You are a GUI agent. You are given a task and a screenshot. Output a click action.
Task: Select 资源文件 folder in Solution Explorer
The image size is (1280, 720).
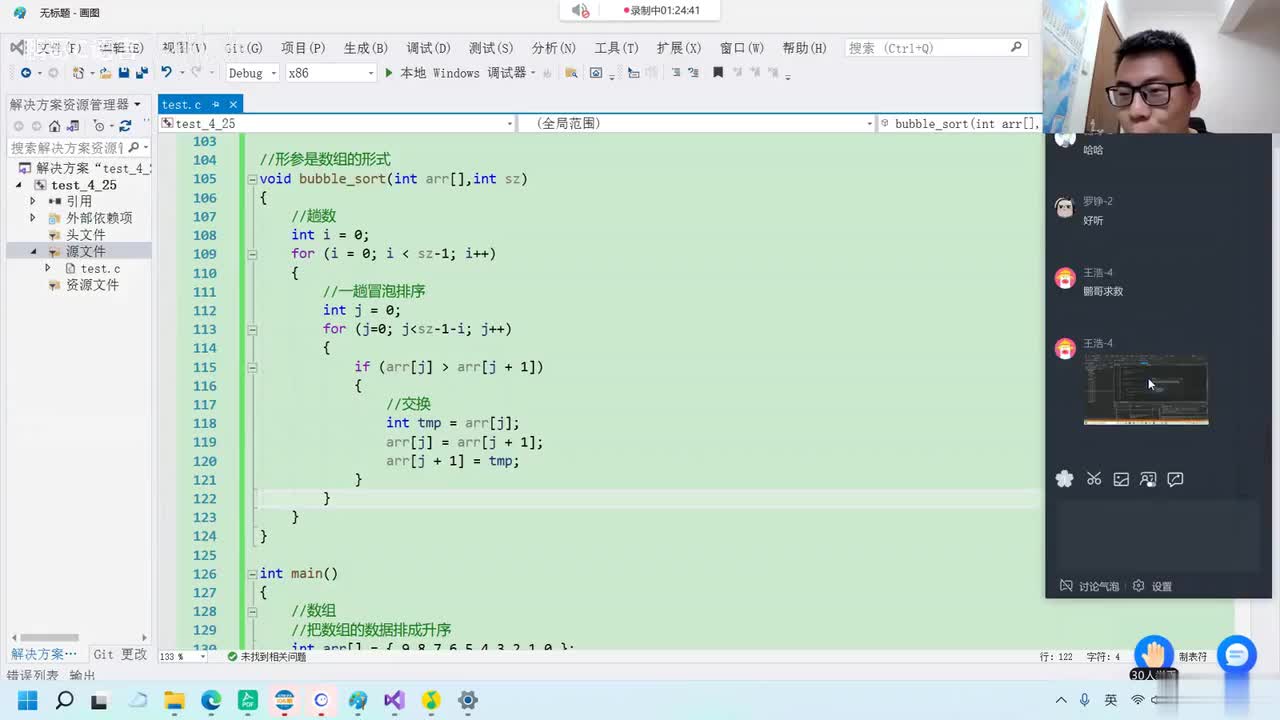click(x=92, y=285)
